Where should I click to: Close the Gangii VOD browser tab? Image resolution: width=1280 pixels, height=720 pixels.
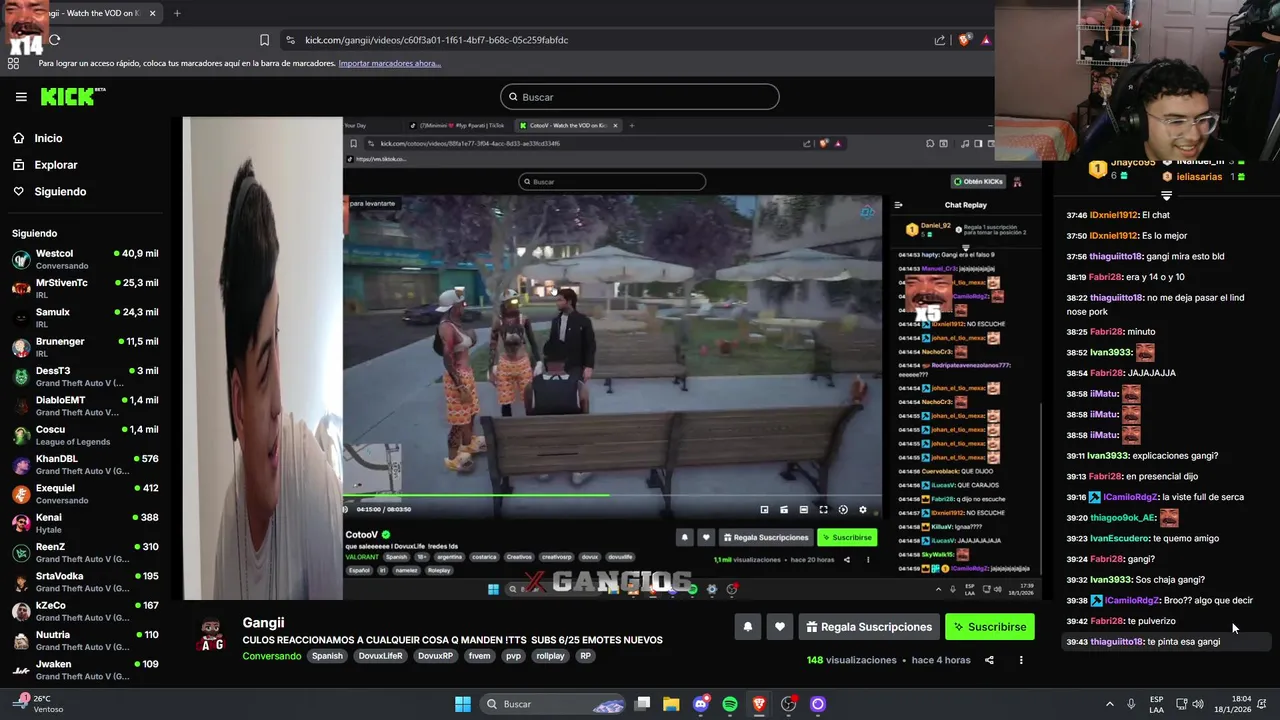tap(151, 13)
